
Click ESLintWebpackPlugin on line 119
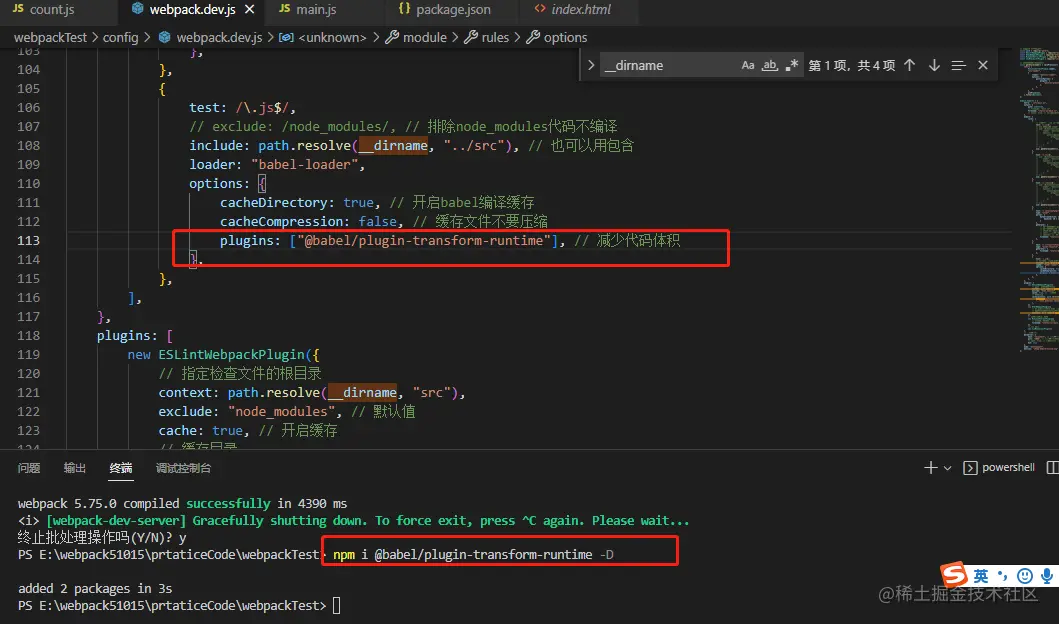click(232, 355)
